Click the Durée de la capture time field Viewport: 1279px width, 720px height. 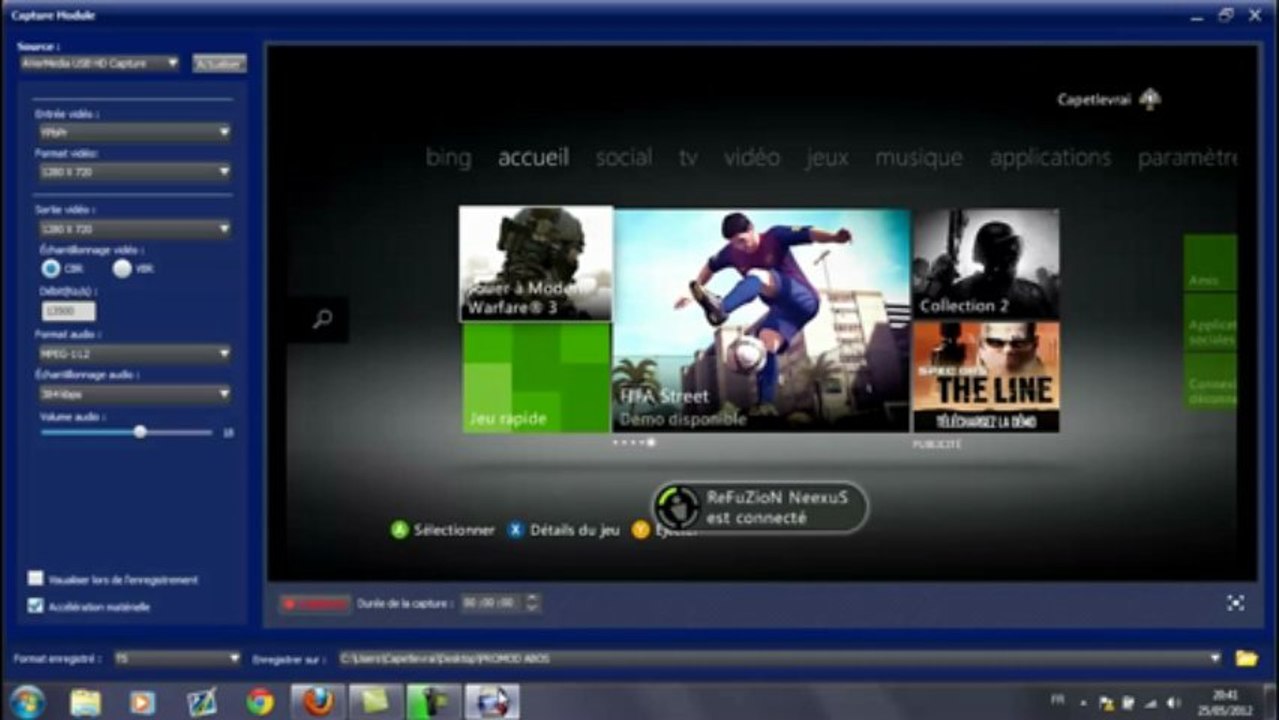[491, 603]
